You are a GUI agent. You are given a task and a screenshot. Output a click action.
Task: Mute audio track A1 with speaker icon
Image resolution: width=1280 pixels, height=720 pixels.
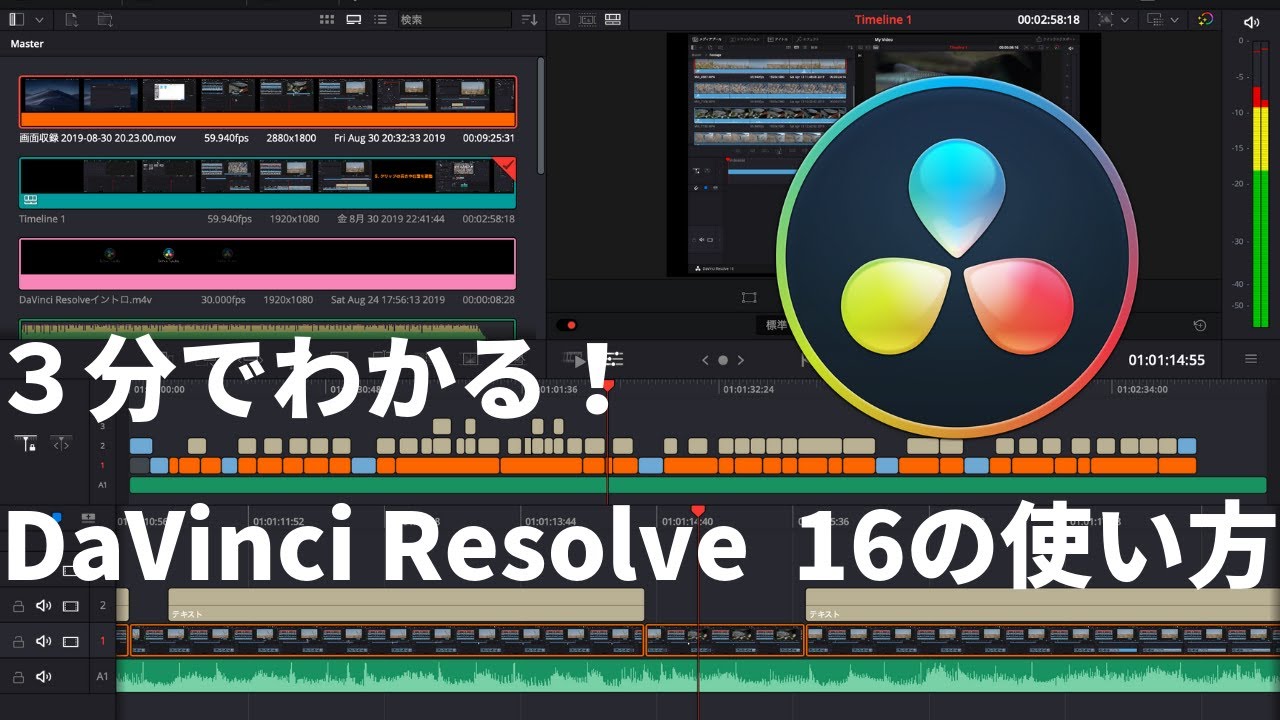click(44, 677)
